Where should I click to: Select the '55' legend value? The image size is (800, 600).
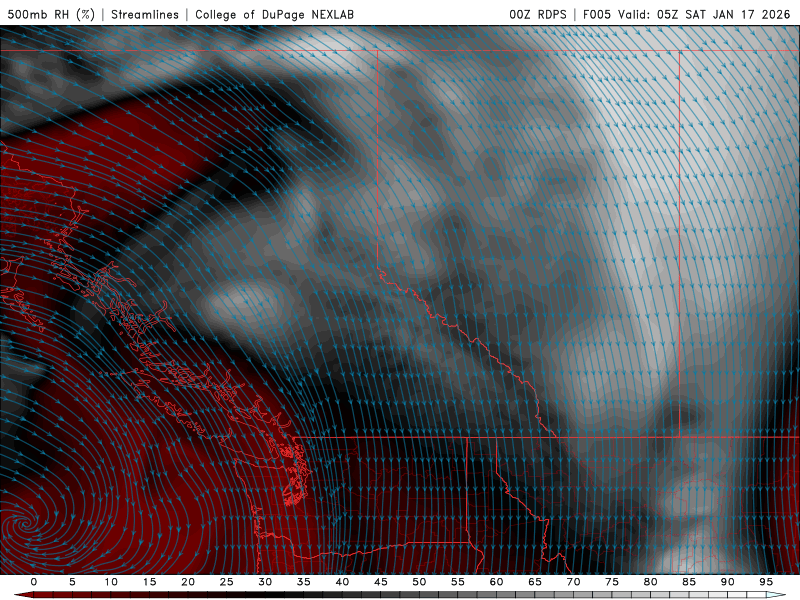click(457, 582)
